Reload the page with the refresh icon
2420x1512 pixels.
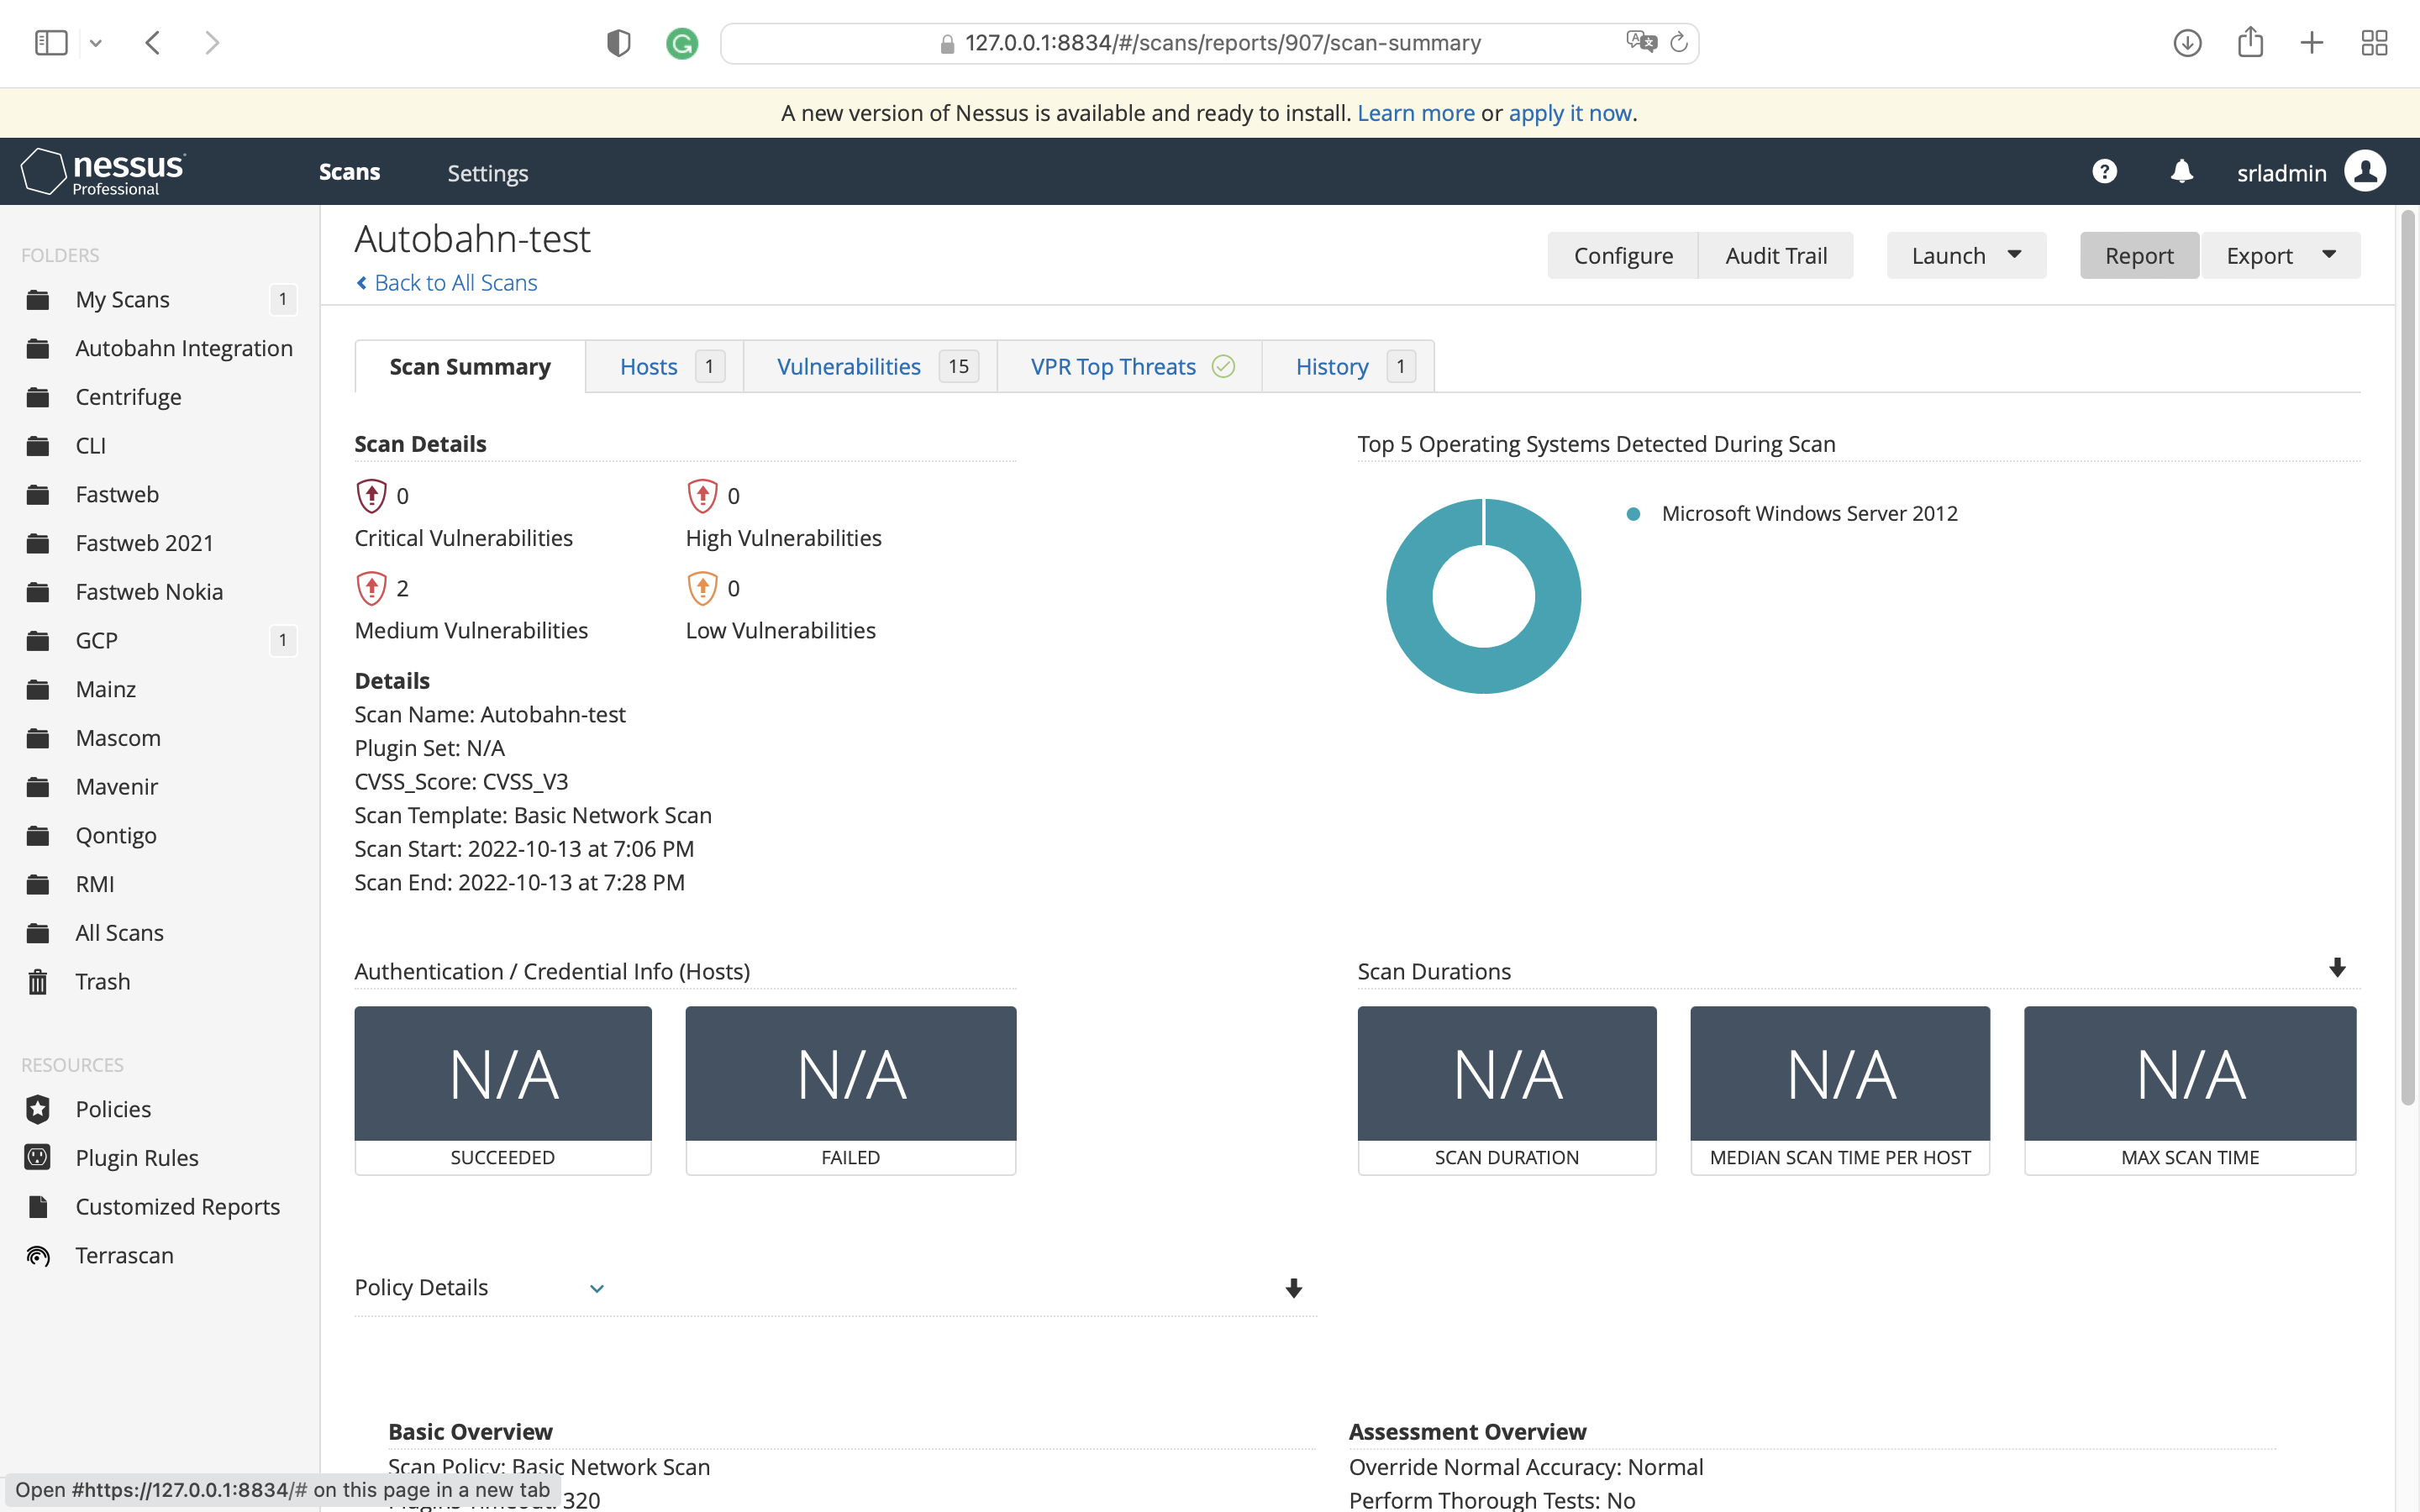point(1679,42)
